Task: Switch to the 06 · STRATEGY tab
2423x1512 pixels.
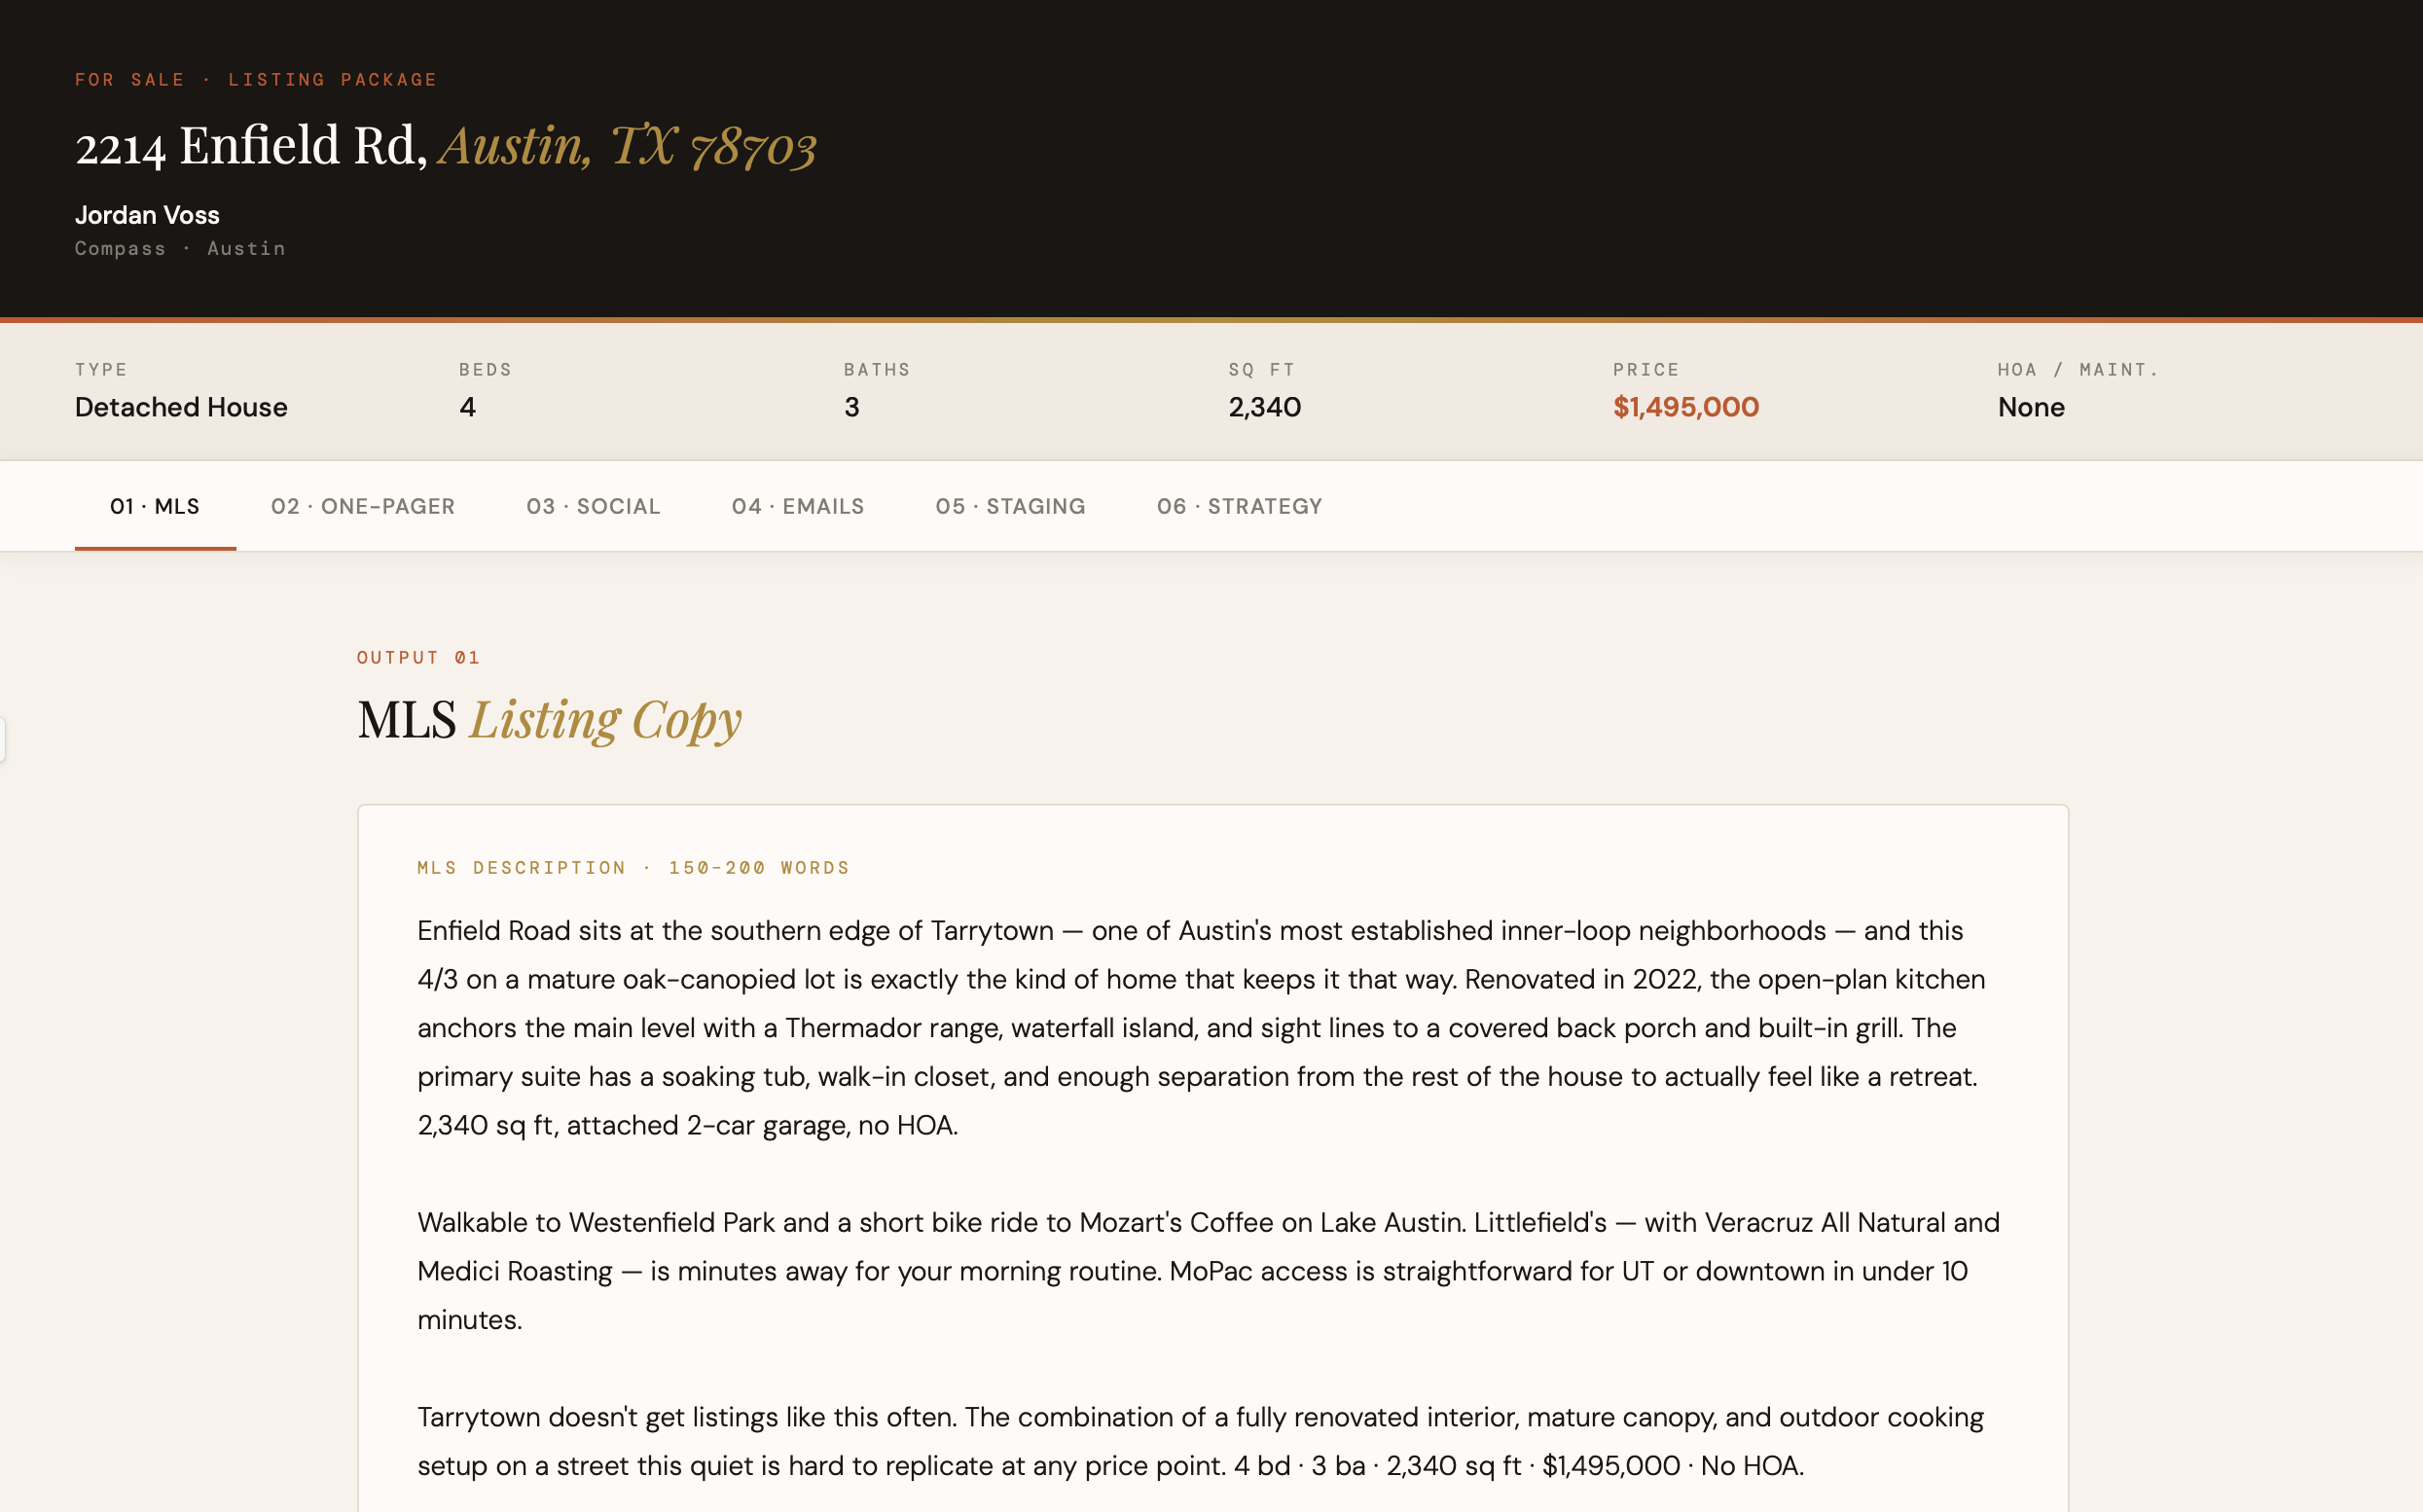Action: (x=1239, y=506)
